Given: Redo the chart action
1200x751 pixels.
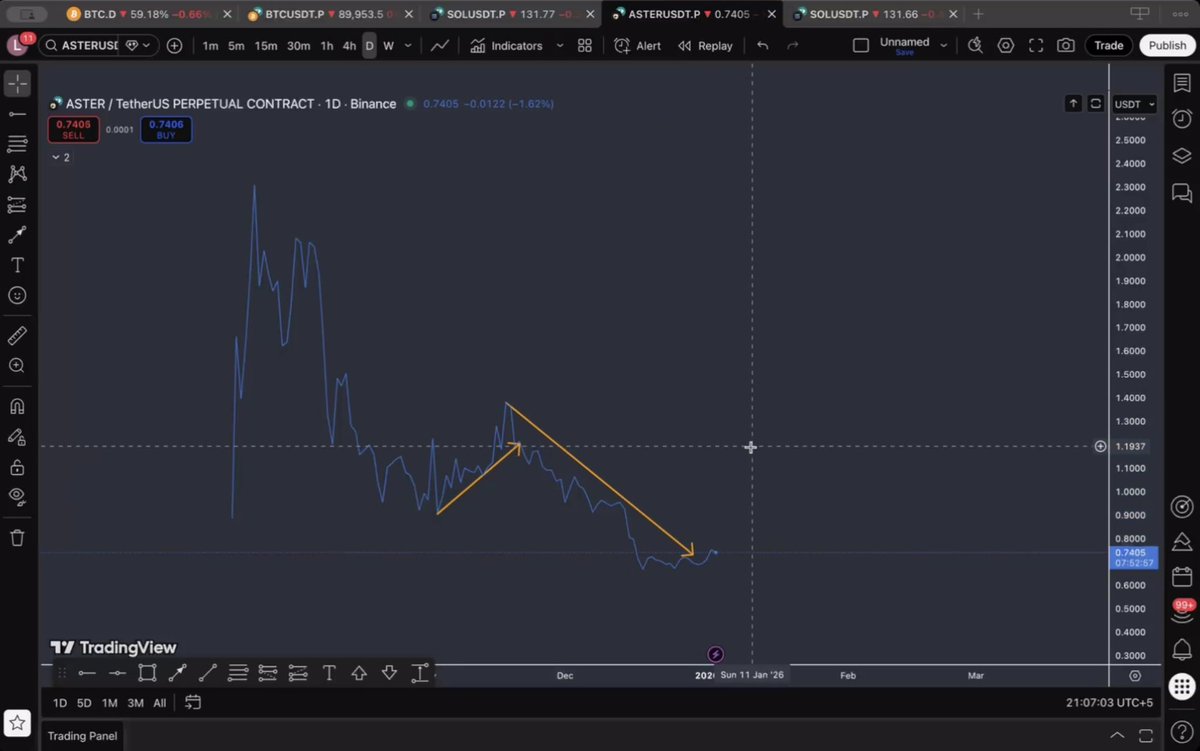Looking at the screenshot, I should pos(793,46).
